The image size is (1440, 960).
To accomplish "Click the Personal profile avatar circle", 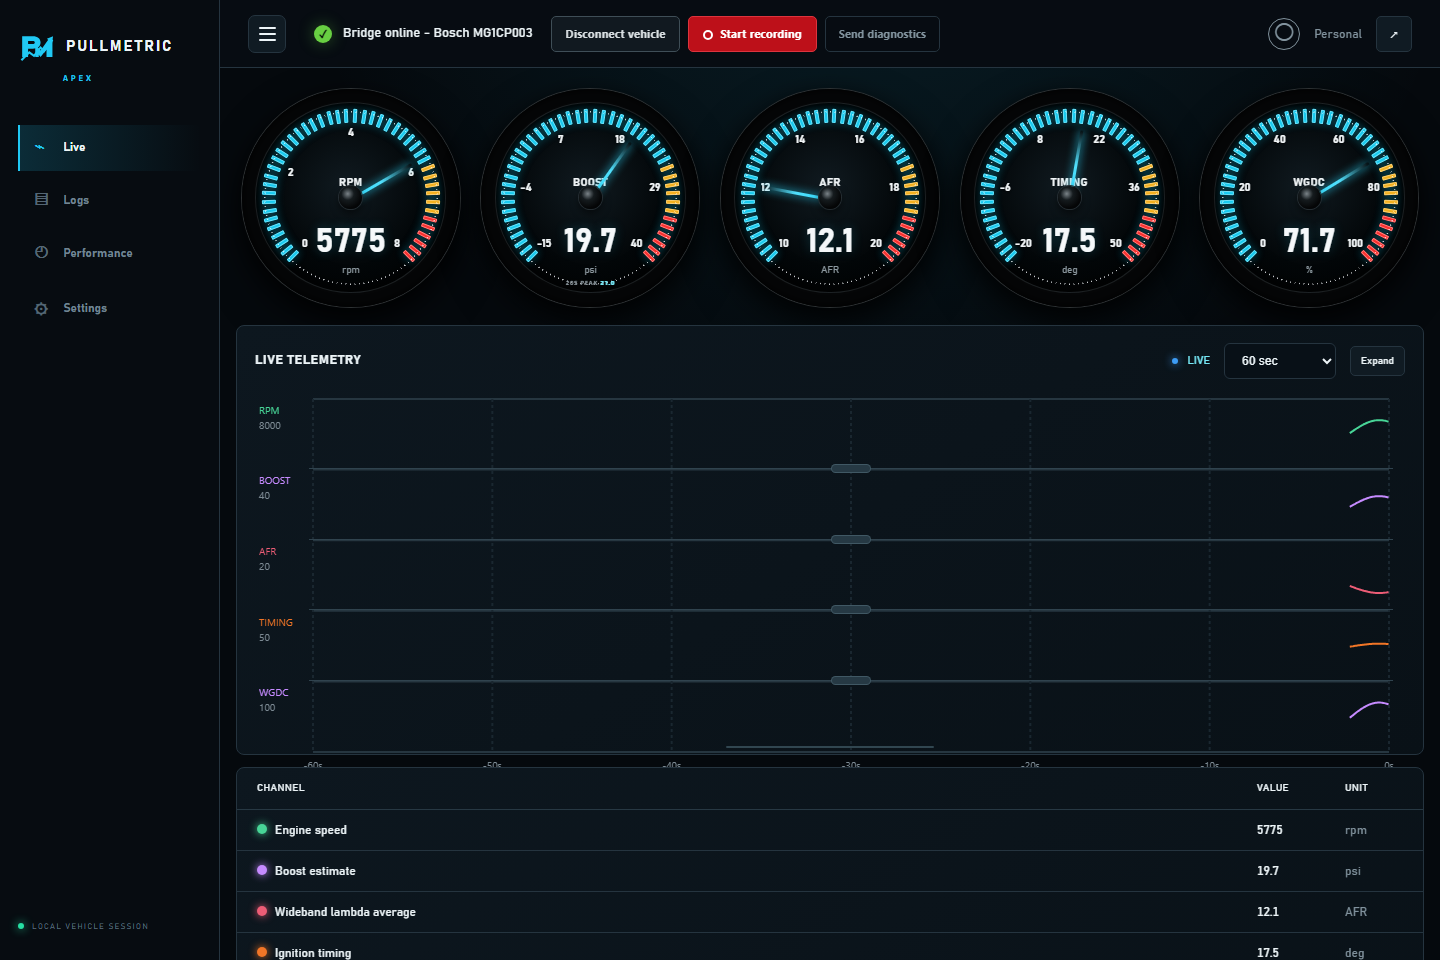I will 1284,34.
